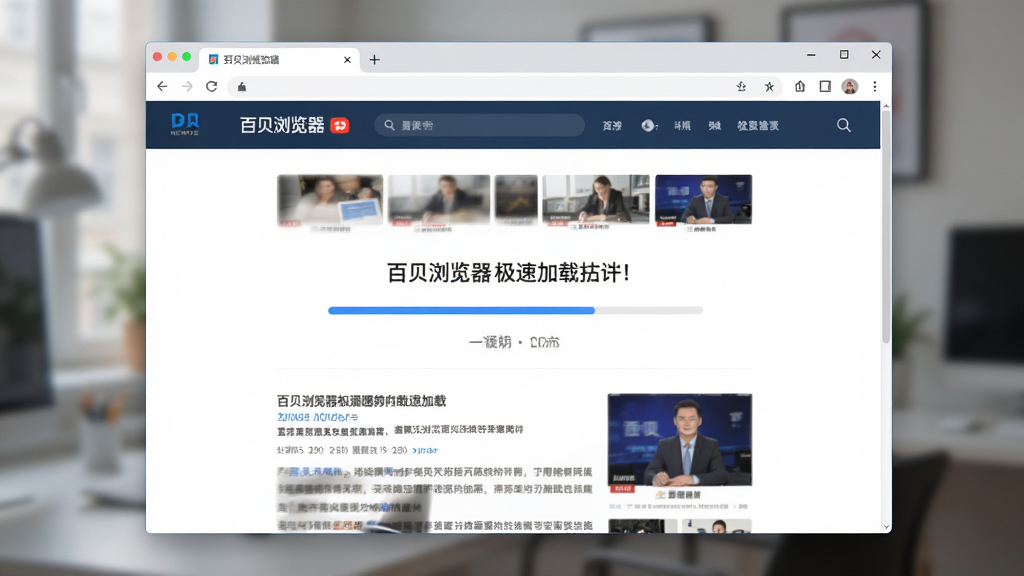1024x576 pixels.
Task: Open large news anchor image beside article
Action: click(x=679, y=440)
